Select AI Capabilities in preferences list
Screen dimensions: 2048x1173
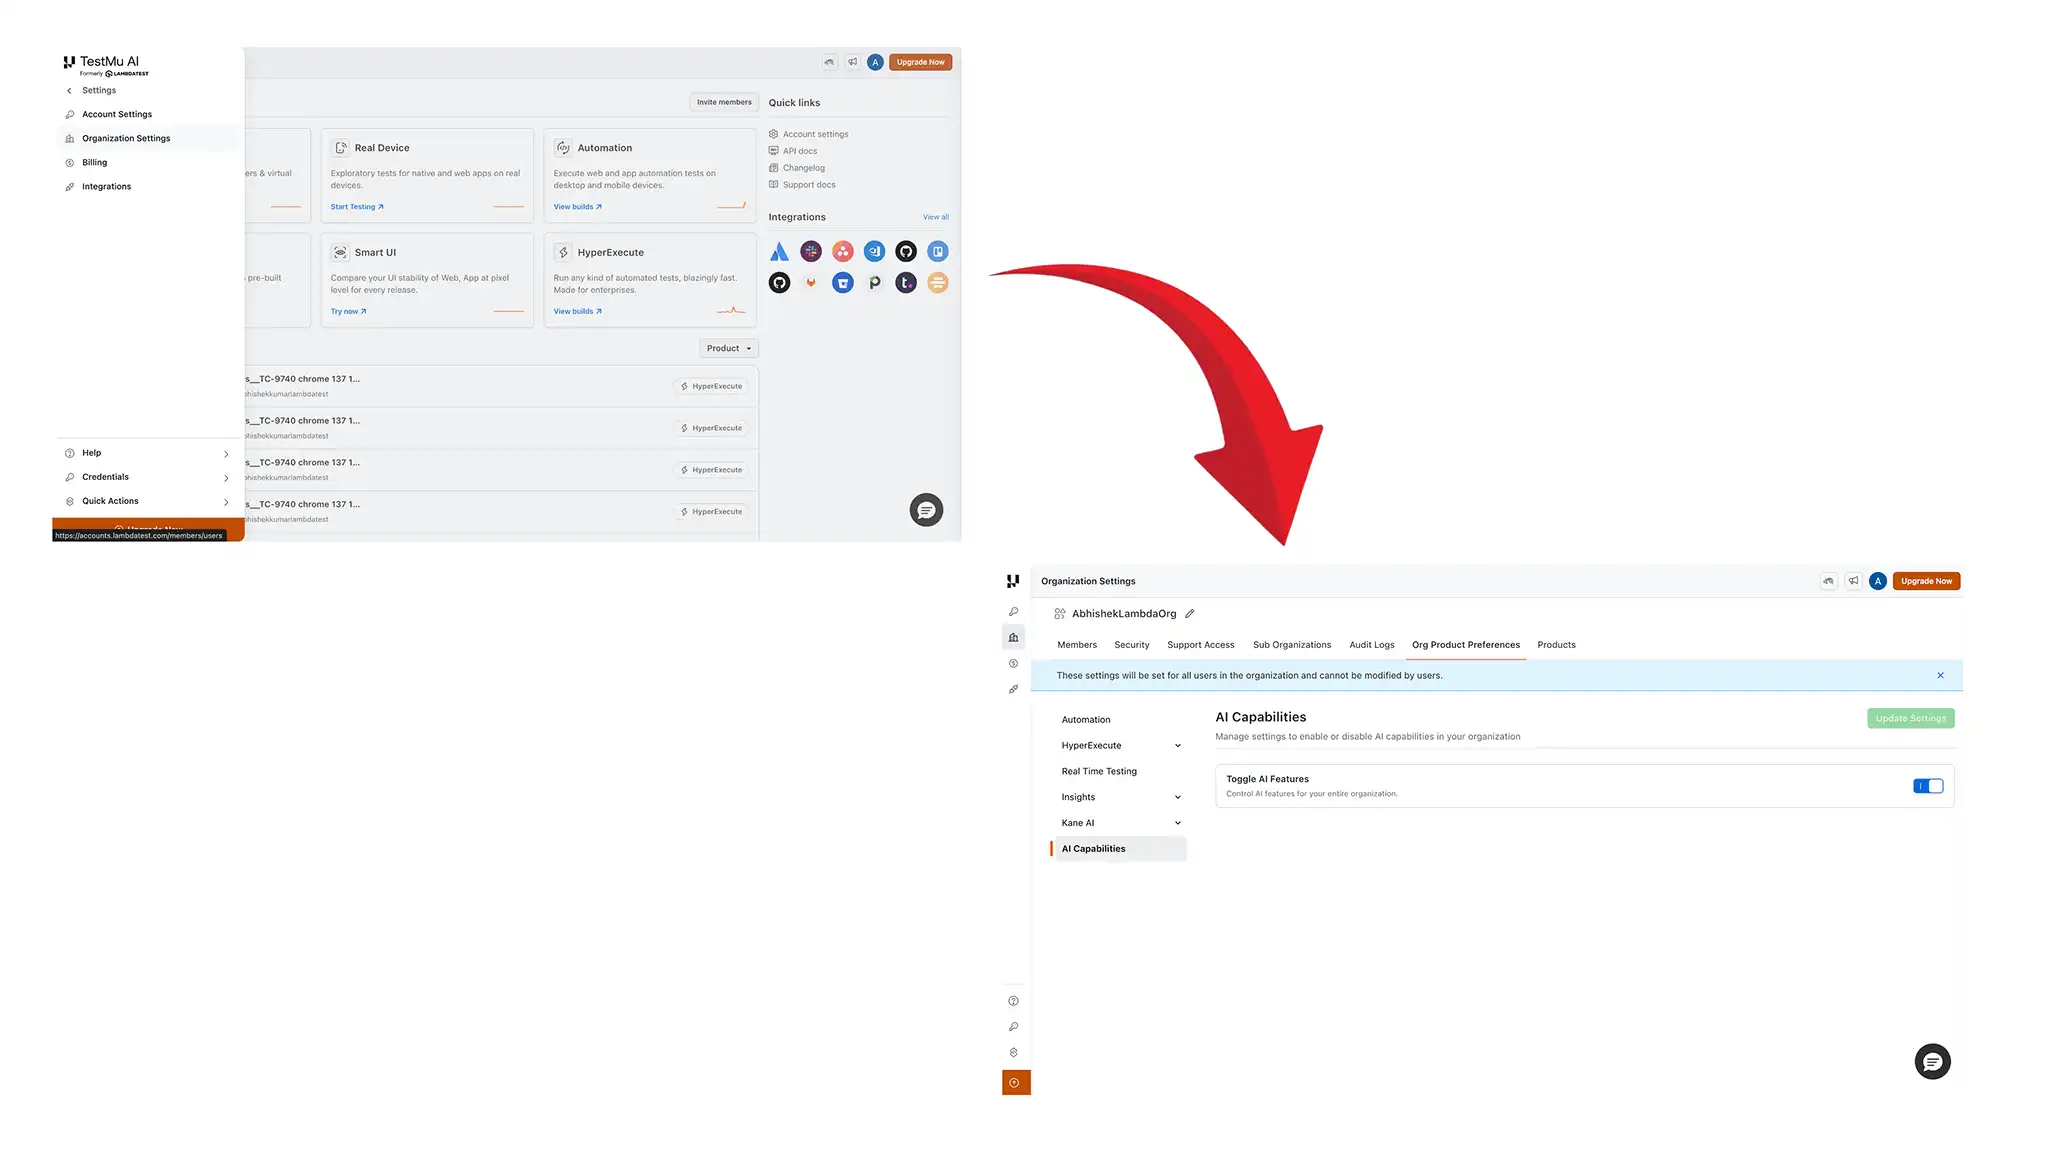pos(1118,849)
